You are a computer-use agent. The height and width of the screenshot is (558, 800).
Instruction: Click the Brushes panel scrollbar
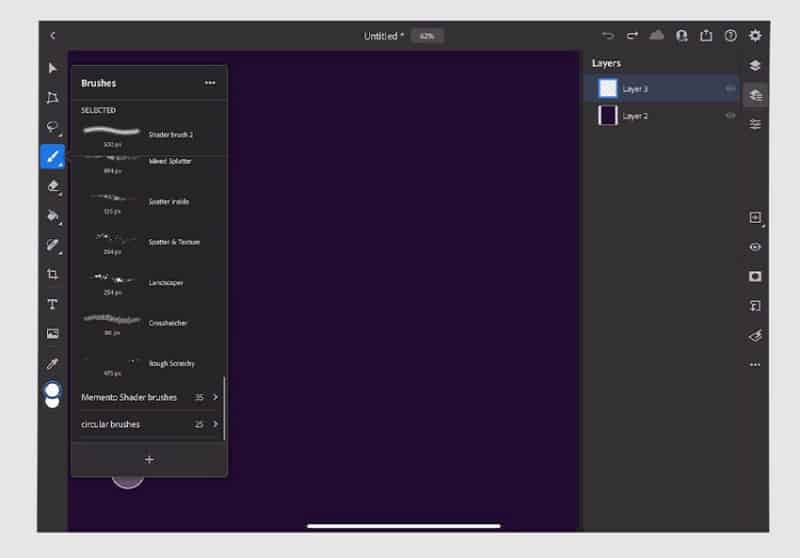224,408
